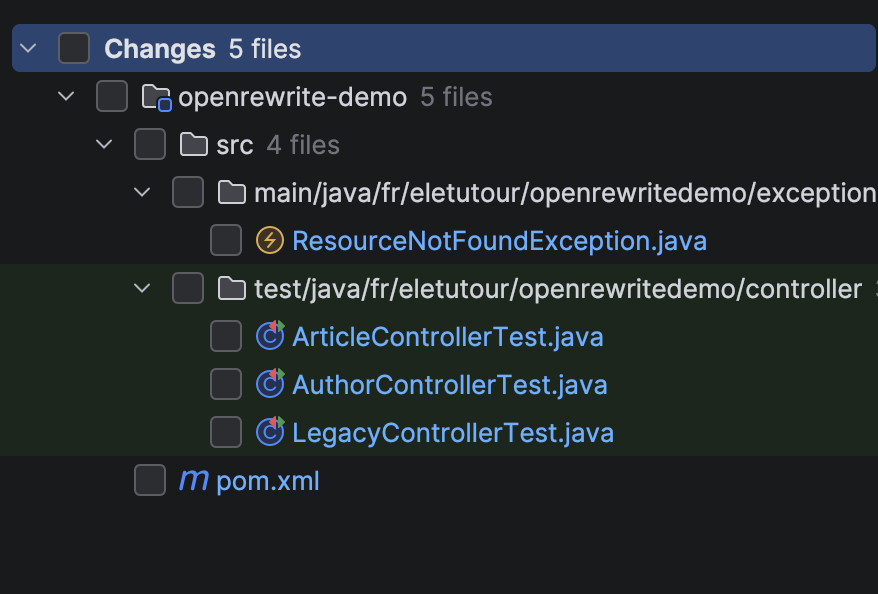Open AuthorControllerTest.java file entry

click(x=449, y=385)
